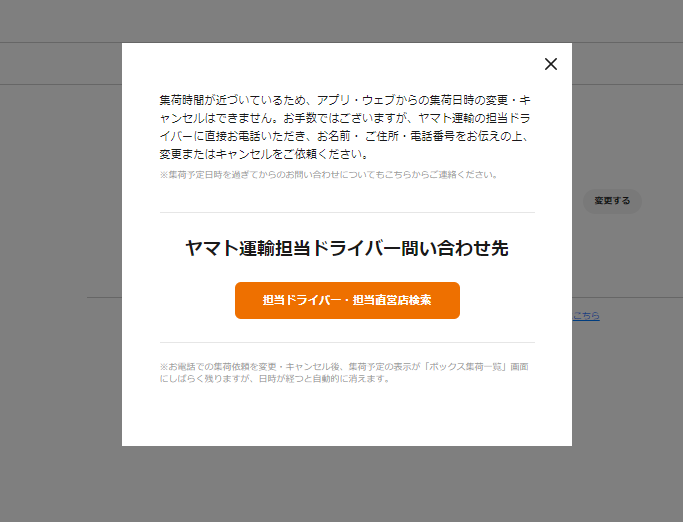Click the paragraph starting 集荷時間が近づいているため

click(345, 127)
